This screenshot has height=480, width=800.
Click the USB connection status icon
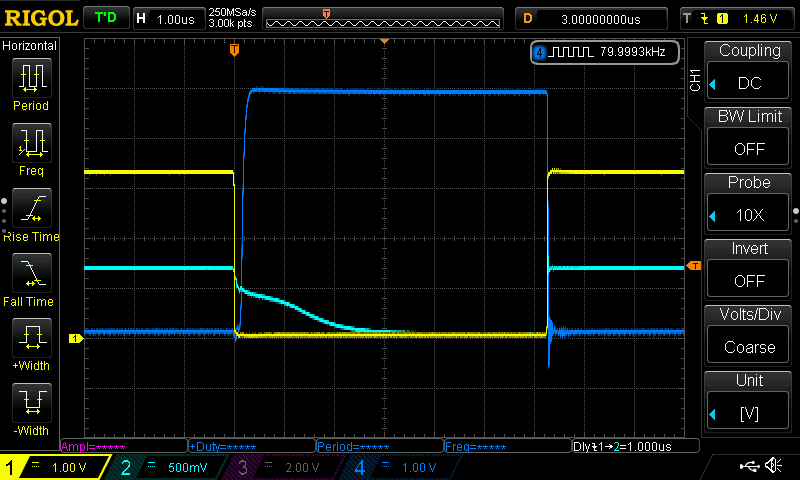[x=749, y=465]
